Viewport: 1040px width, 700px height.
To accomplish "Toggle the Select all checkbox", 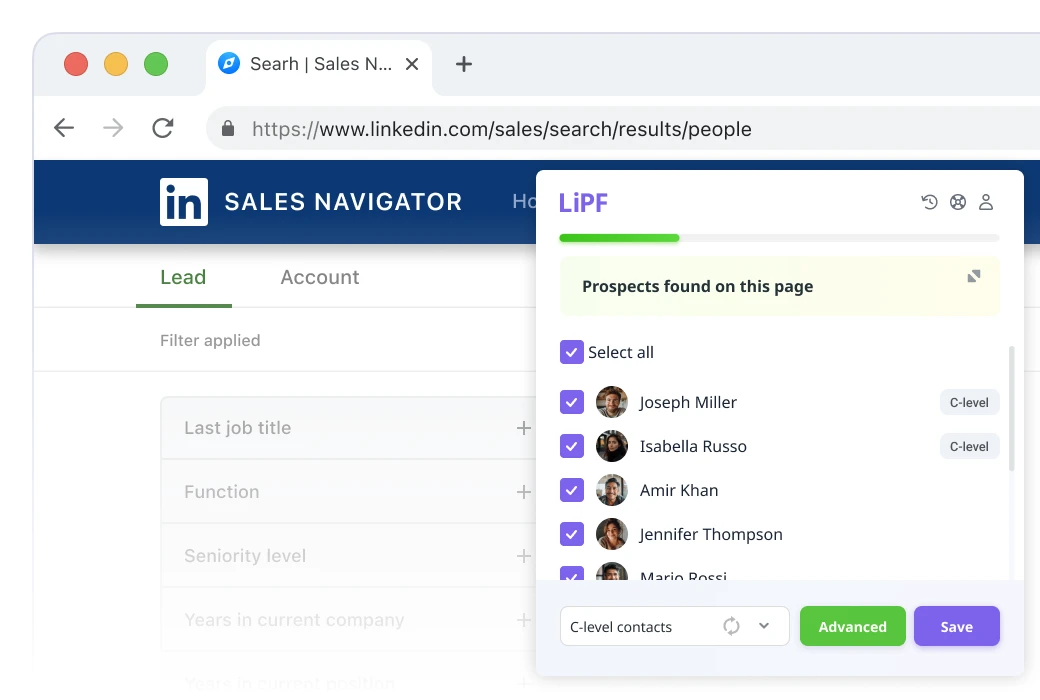I will [x=572, y=352].
